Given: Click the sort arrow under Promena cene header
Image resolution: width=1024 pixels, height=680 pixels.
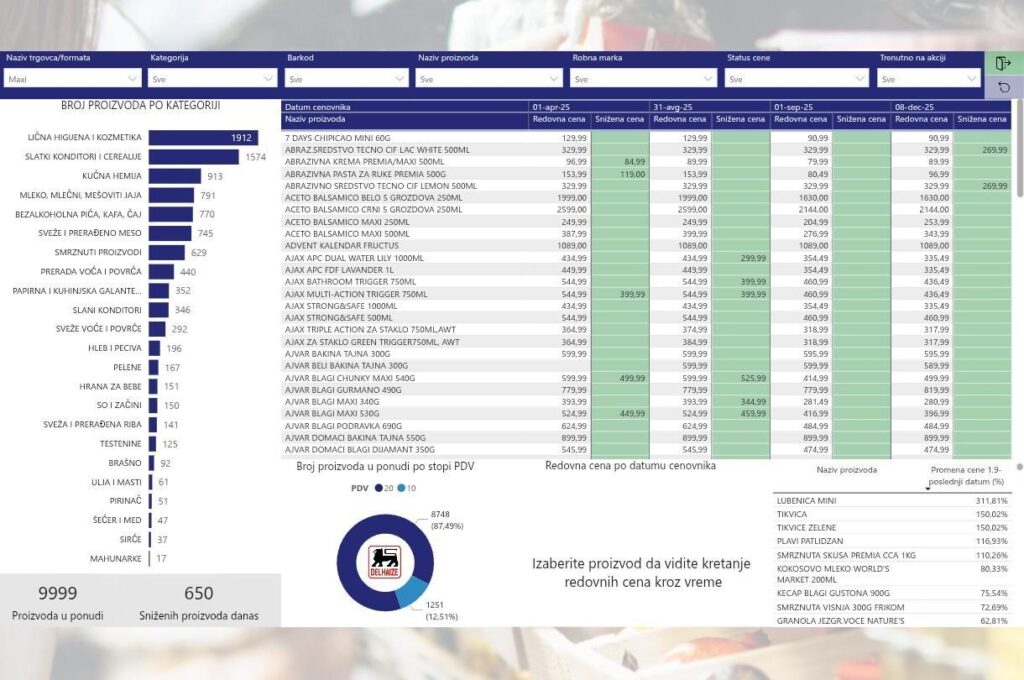Looking at the screenshot, I should click(927, 488).
